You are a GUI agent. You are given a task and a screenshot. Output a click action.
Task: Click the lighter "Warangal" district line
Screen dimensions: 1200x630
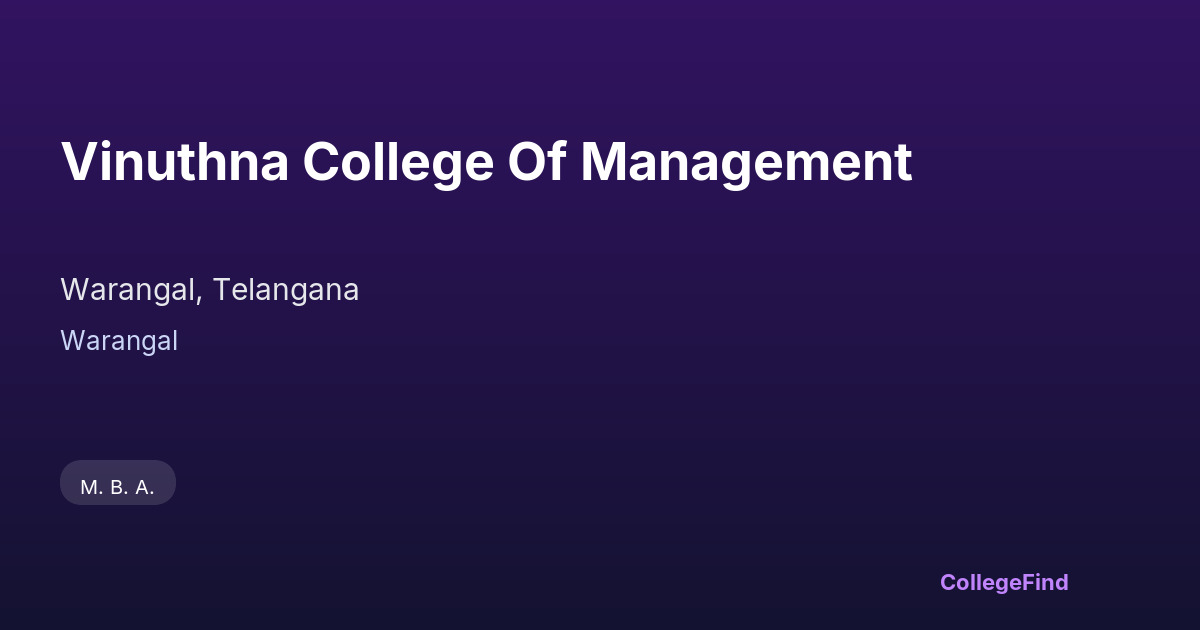pos(119,341)
